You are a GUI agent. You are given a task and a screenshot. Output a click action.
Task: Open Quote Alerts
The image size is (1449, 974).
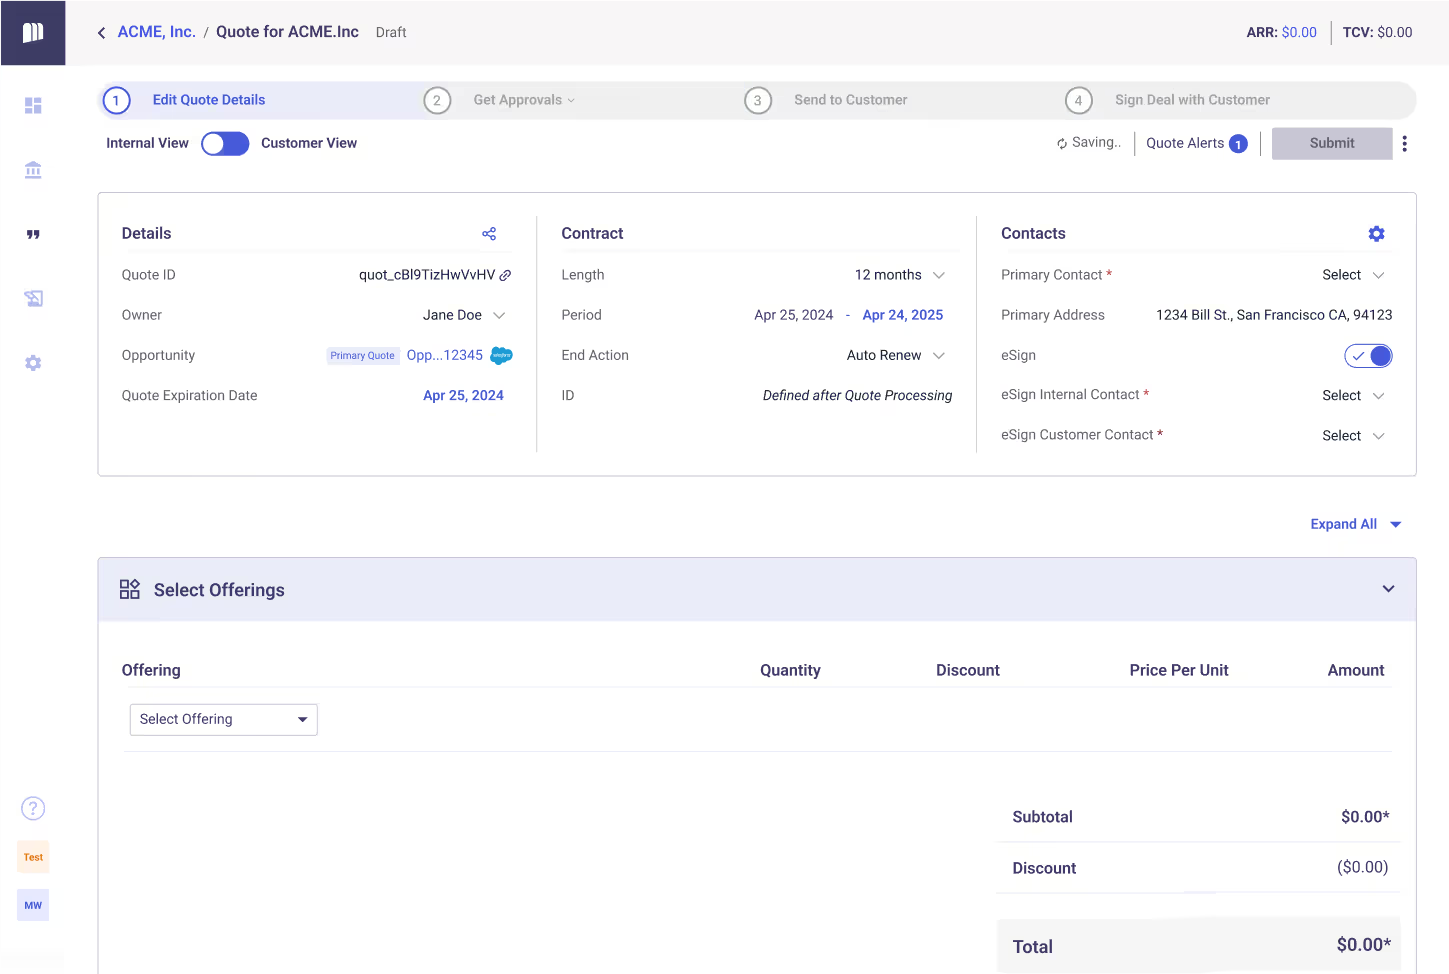click(x=1196, y=143)
